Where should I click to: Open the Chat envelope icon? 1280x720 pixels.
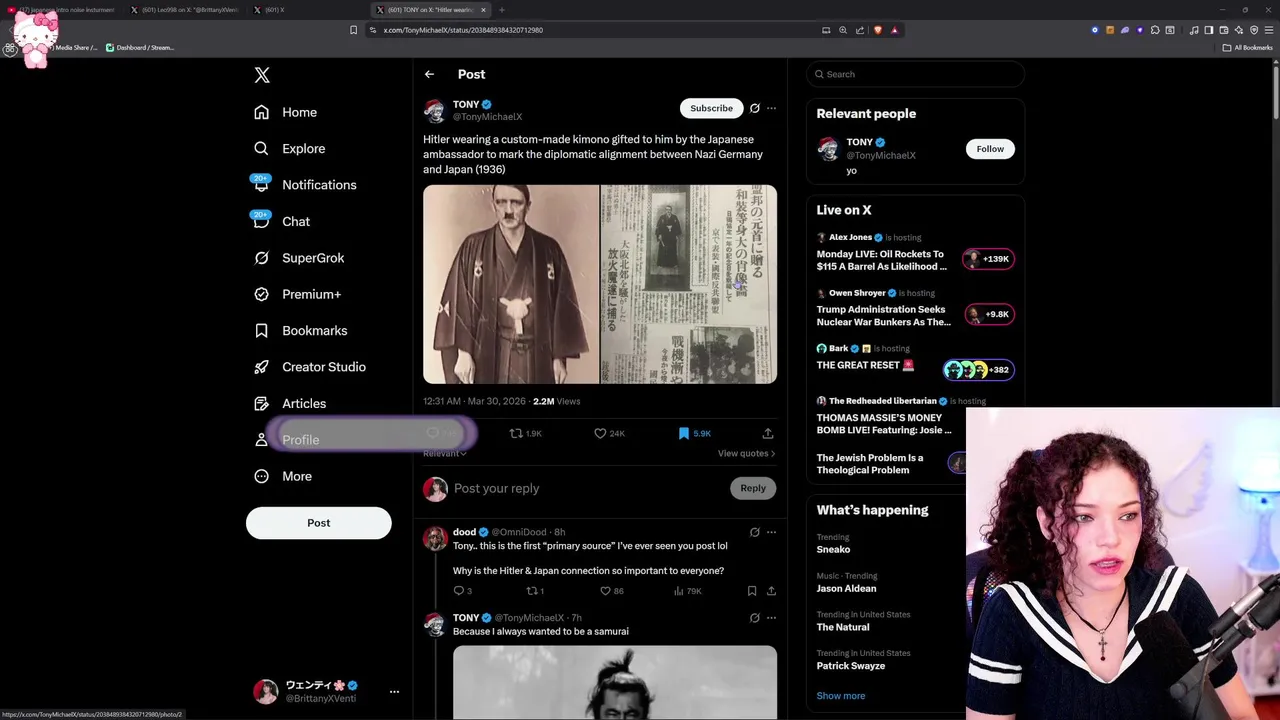tap(261, 221)
